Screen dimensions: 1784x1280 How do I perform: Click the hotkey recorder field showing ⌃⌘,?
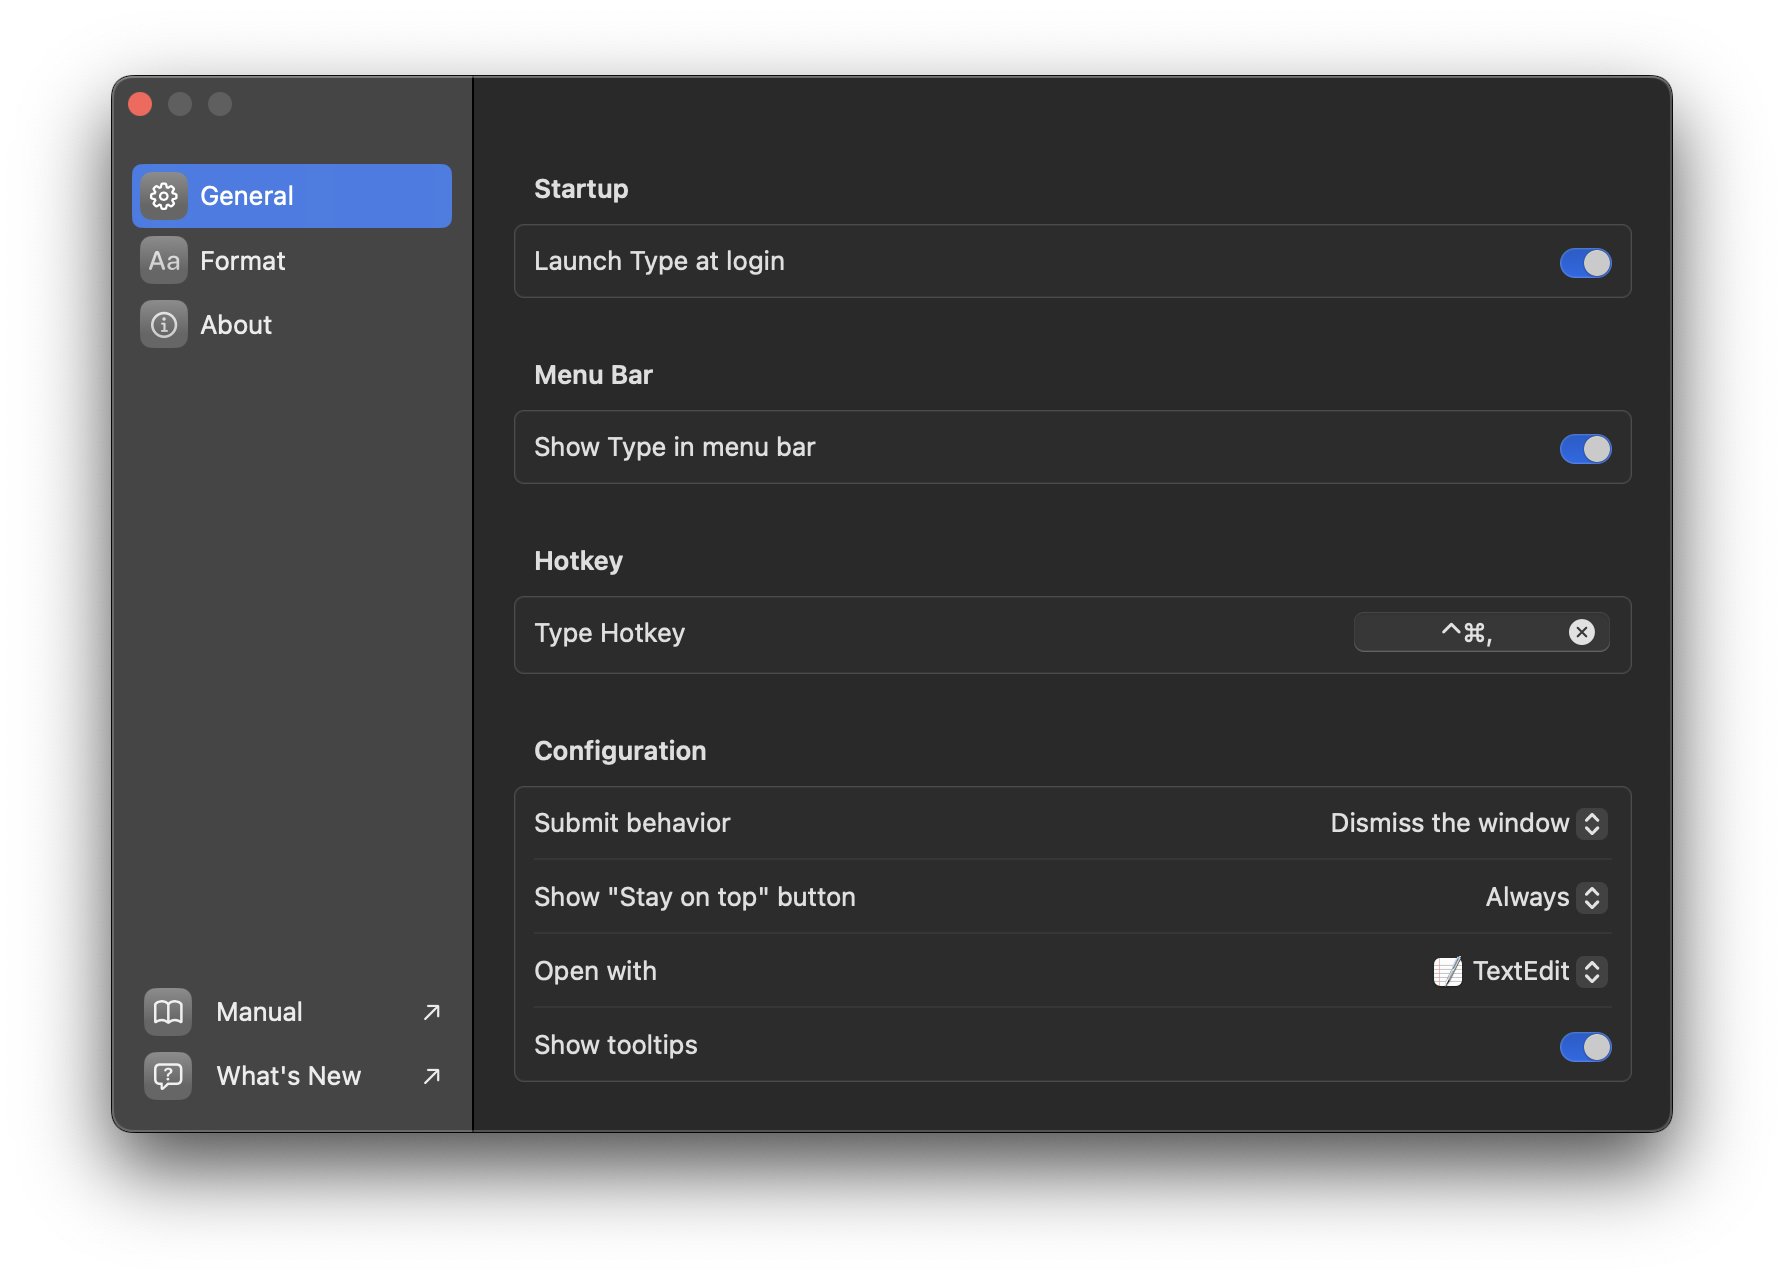tap(1481, 632)
